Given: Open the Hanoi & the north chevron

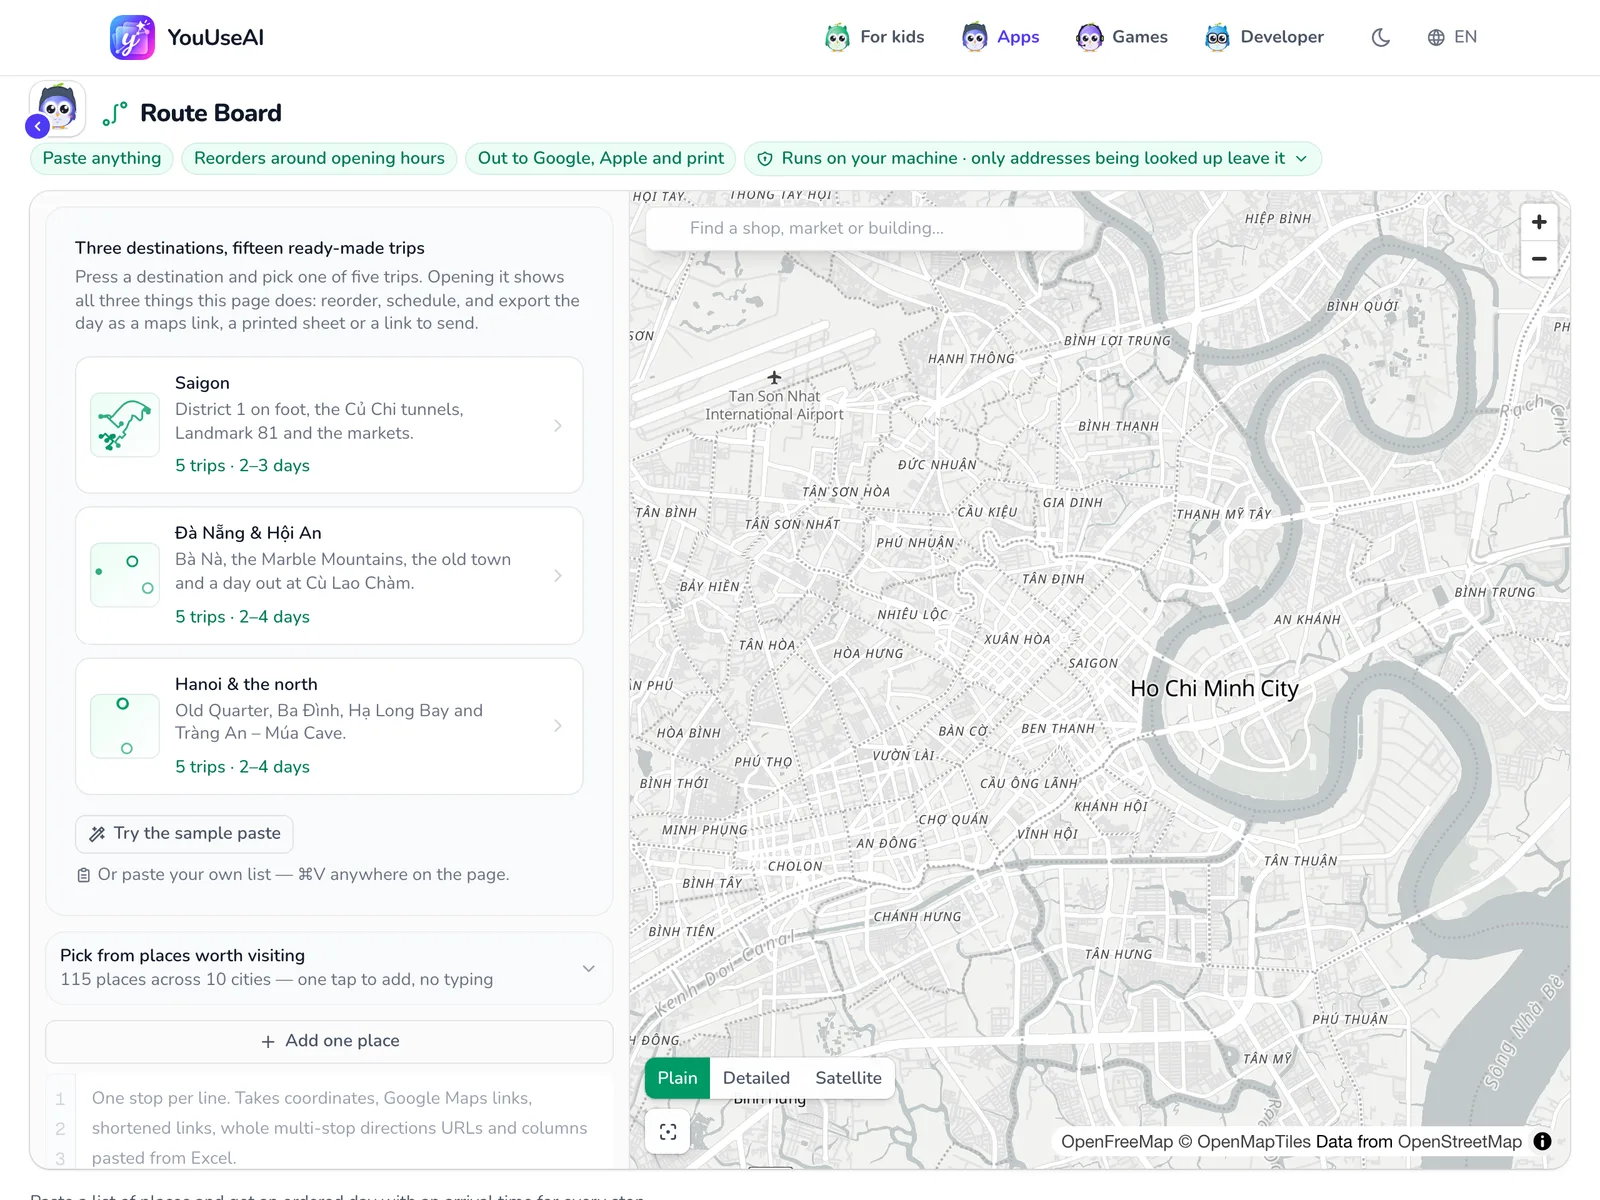Looking at the screenshot, I should pos(558,725).
